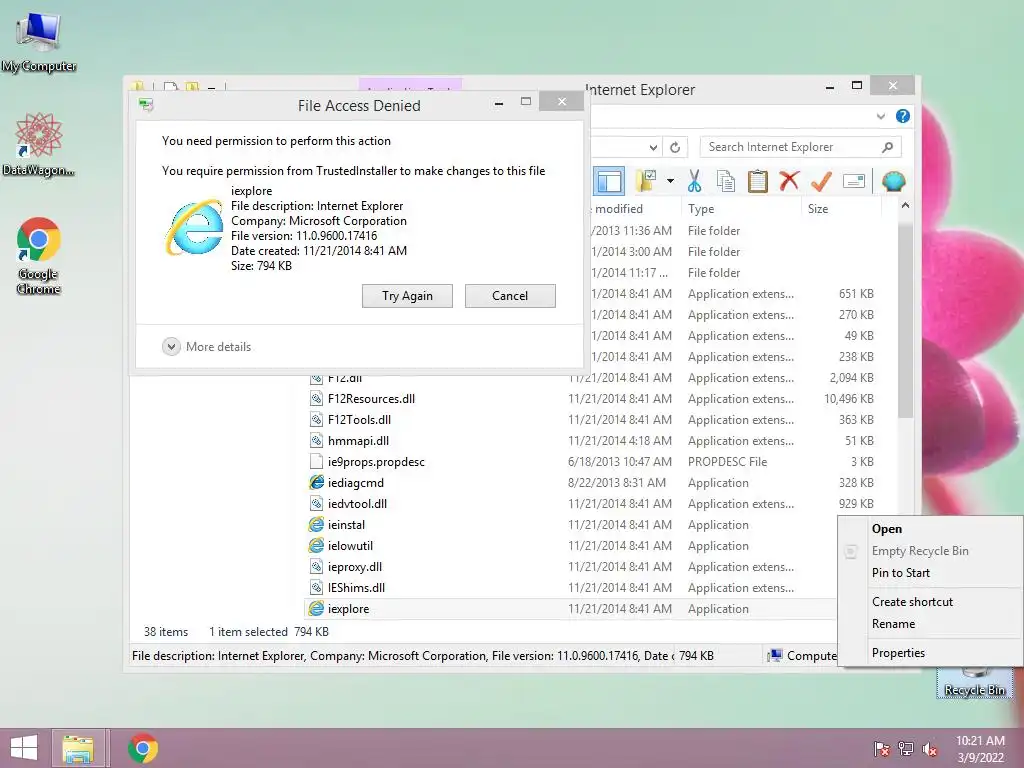Select the hmmapi.dll file
This screenshot has height=768, width=1024.
coord(358,441)
